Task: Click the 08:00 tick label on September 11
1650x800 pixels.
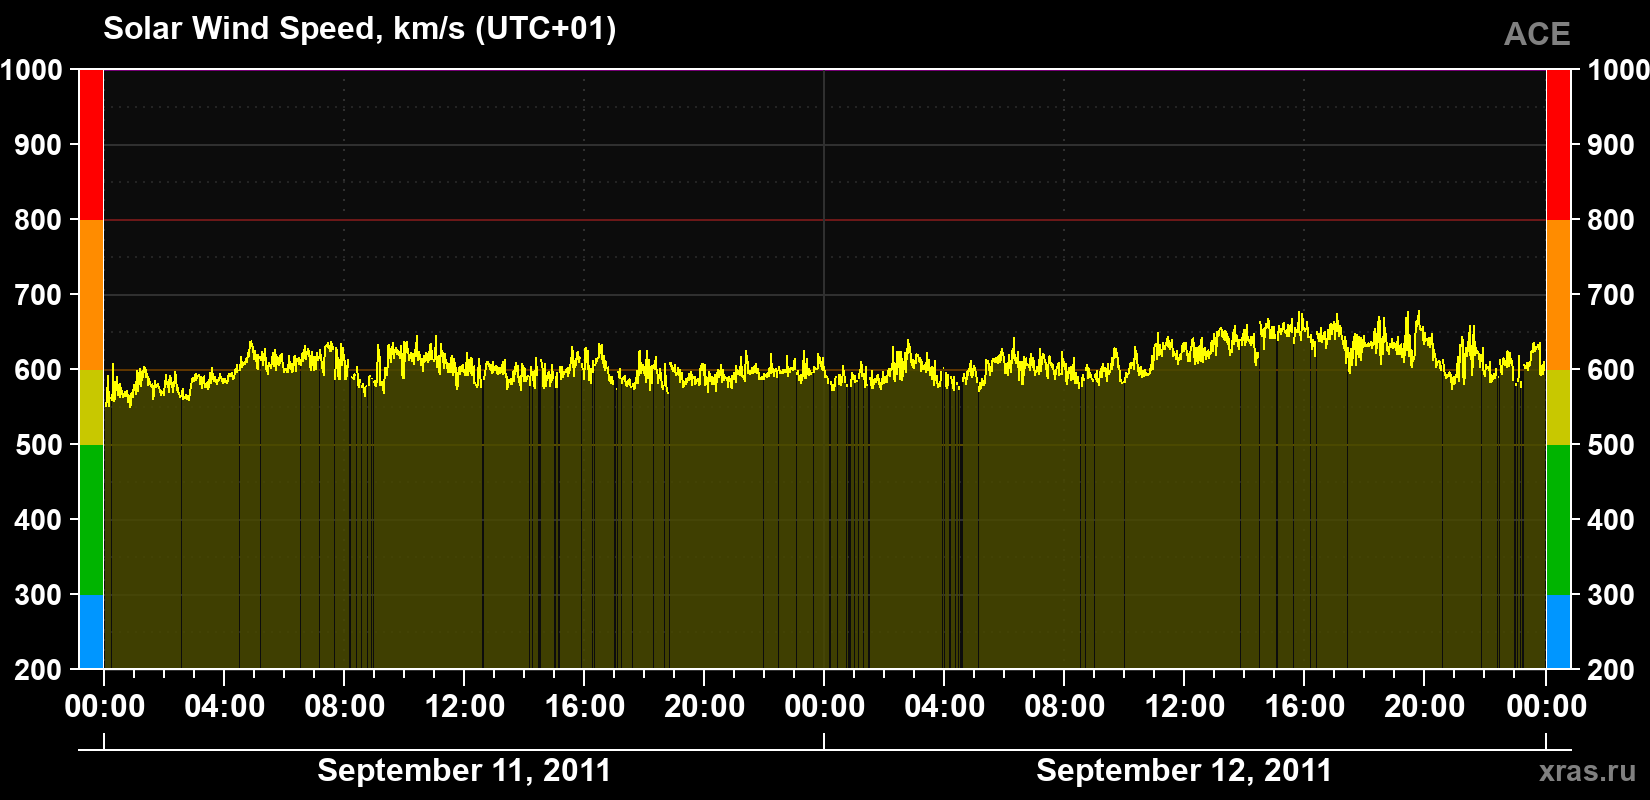Action: (x=345, y=707)
